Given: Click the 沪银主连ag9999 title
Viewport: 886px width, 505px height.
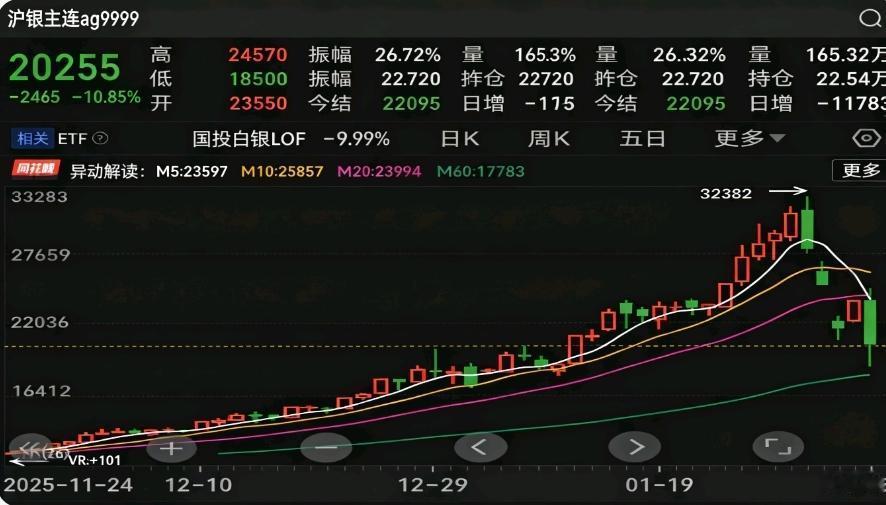Looking at the screenshot, I should (73, 18).
